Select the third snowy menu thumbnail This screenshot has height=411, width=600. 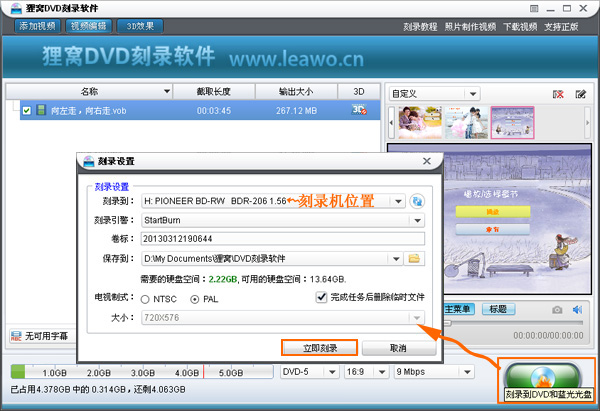click(x=512, y=122)
